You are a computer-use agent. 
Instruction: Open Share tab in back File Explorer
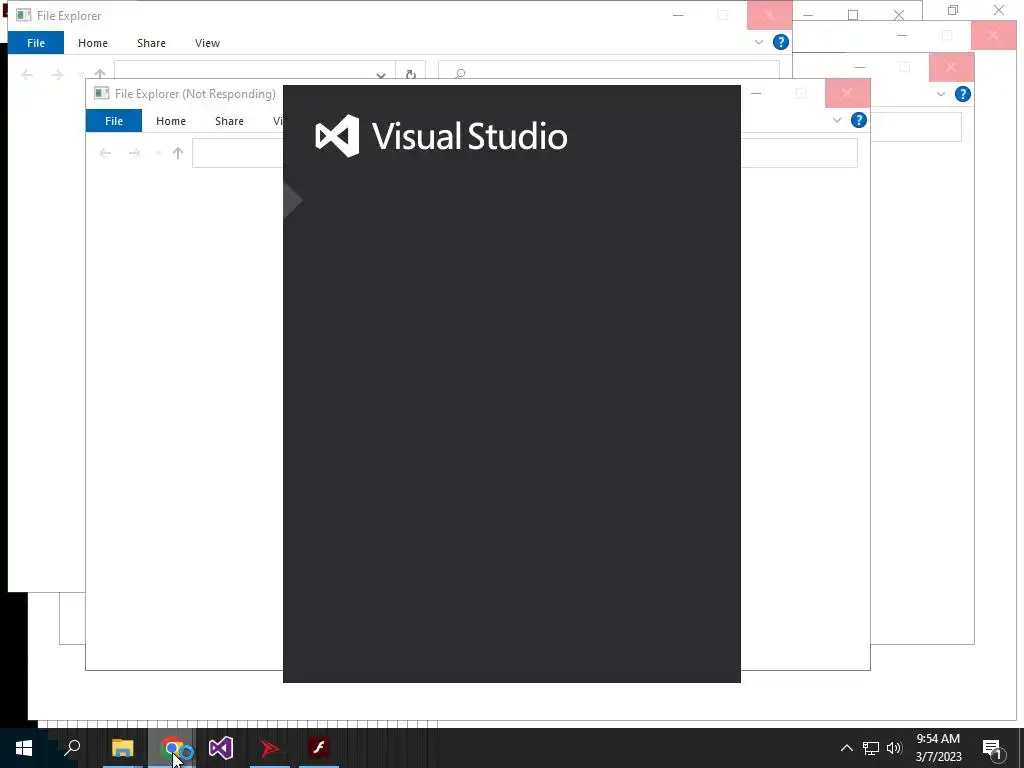pos(152,43)
